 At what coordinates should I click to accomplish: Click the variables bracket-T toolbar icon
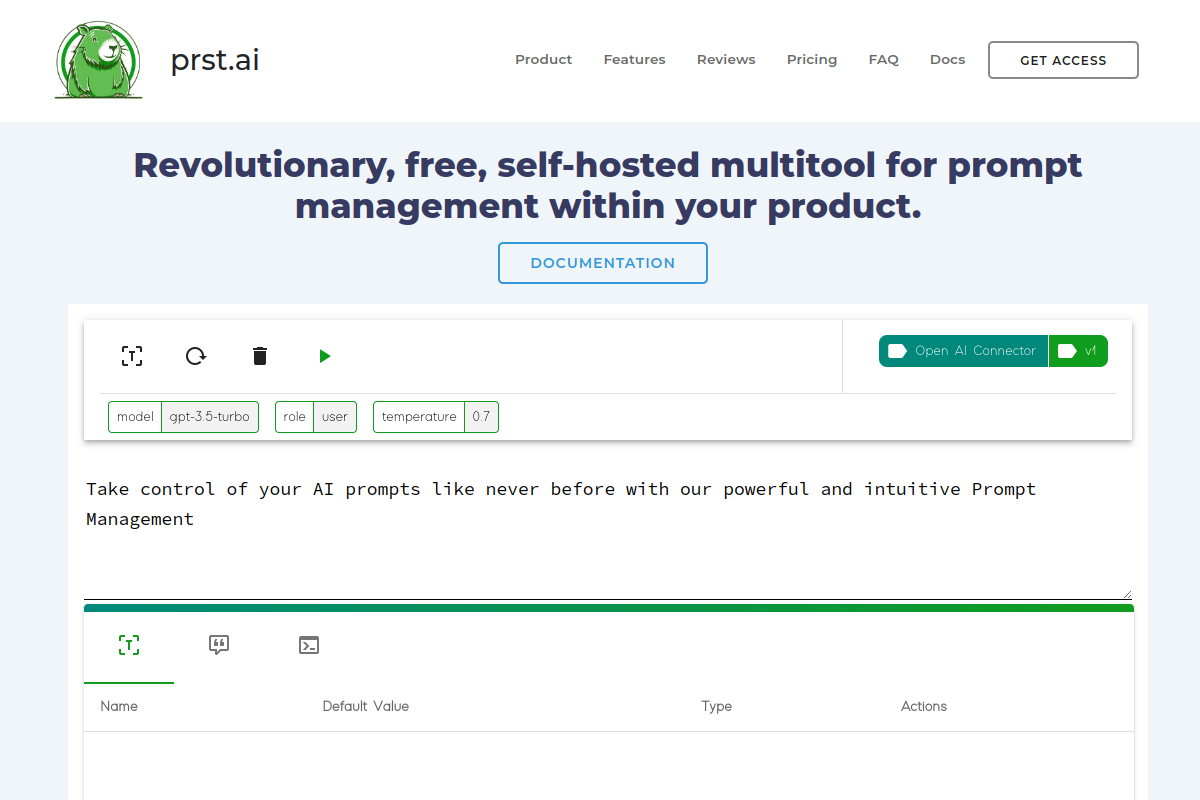click(x=132, y=356)
